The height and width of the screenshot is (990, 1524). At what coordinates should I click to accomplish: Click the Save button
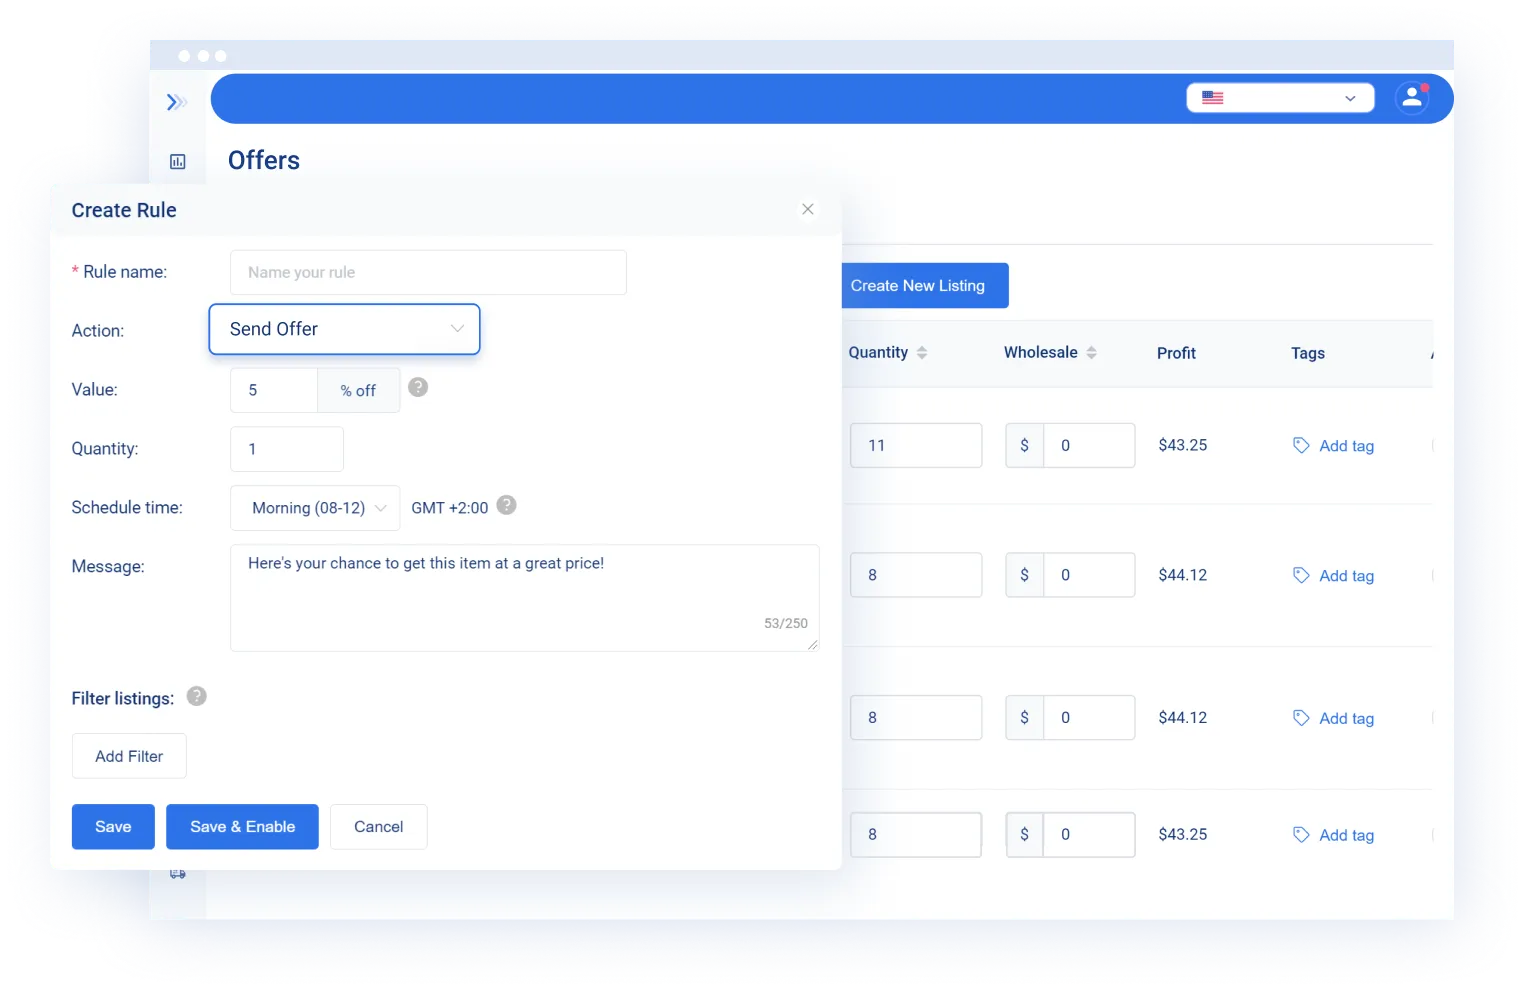click(113, 827)
